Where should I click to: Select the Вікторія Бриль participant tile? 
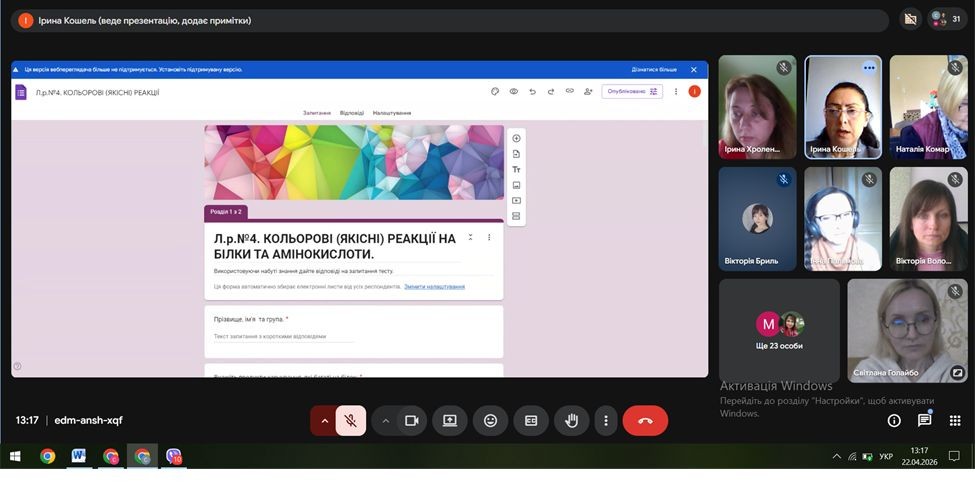[757, 219]
